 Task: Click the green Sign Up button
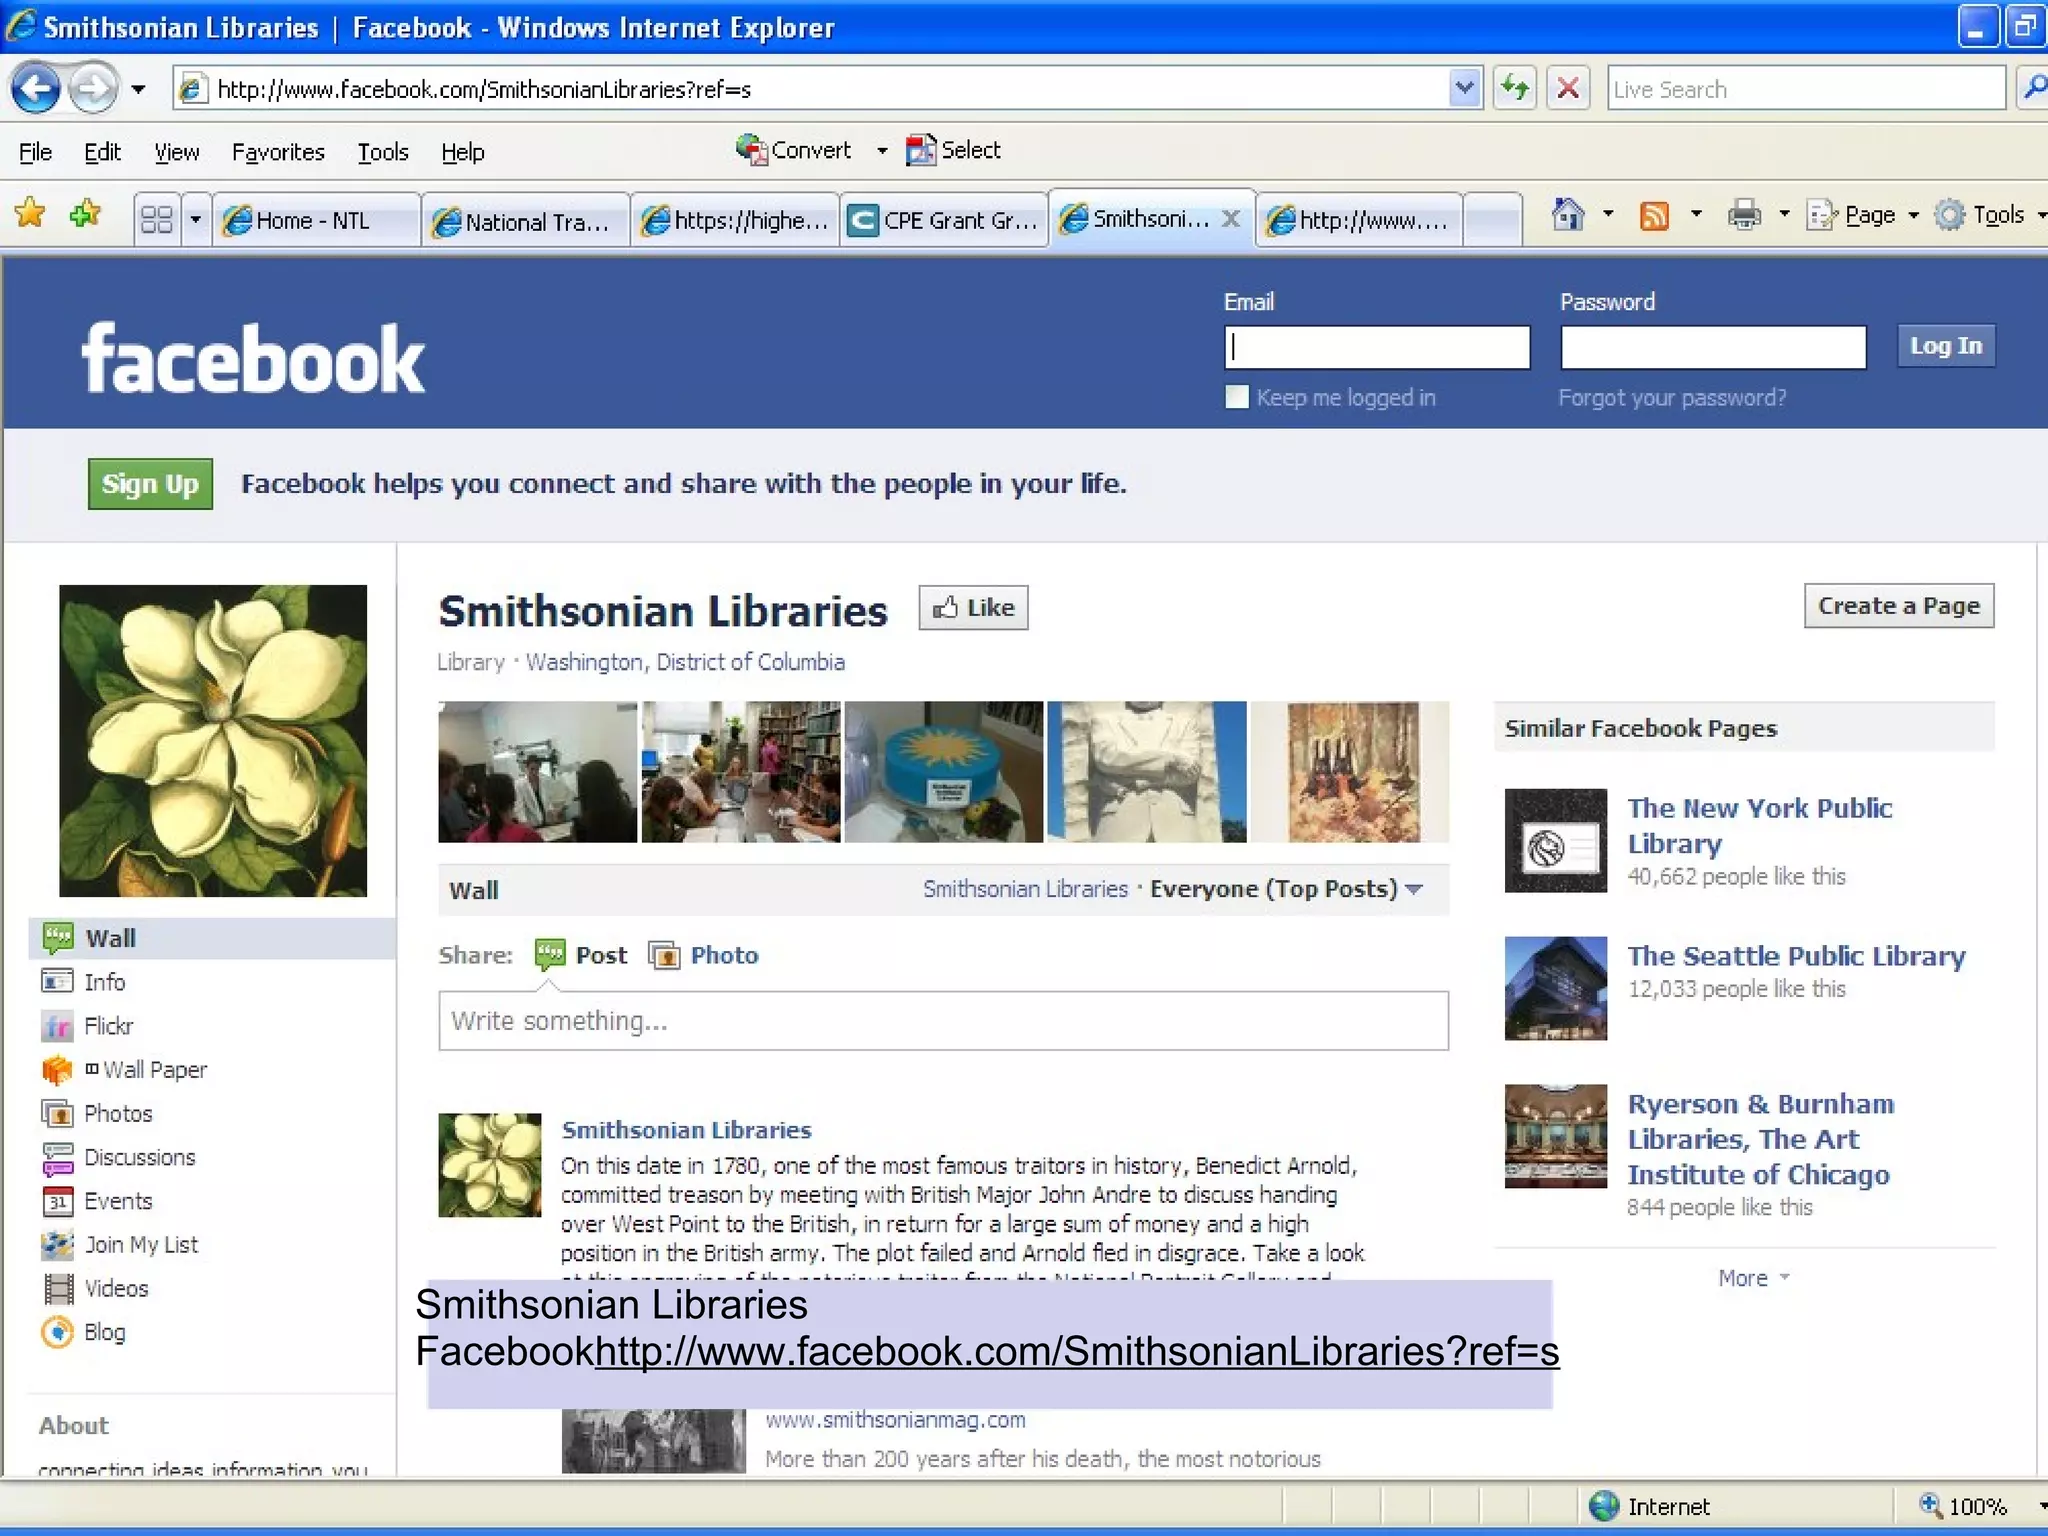pyautogui.click(x=150, y=484)
